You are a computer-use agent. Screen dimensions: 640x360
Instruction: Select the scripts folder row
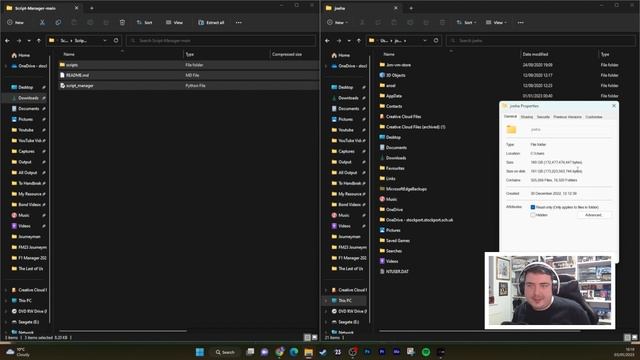(x=188, y=65)
